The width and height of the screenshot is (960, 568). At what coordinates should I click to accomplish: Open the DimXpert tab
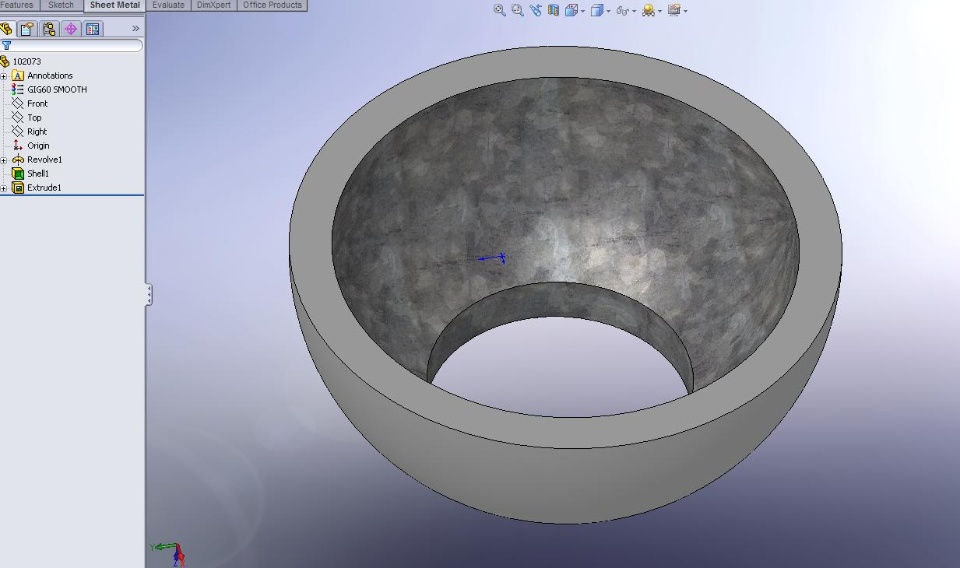(214, 5)
